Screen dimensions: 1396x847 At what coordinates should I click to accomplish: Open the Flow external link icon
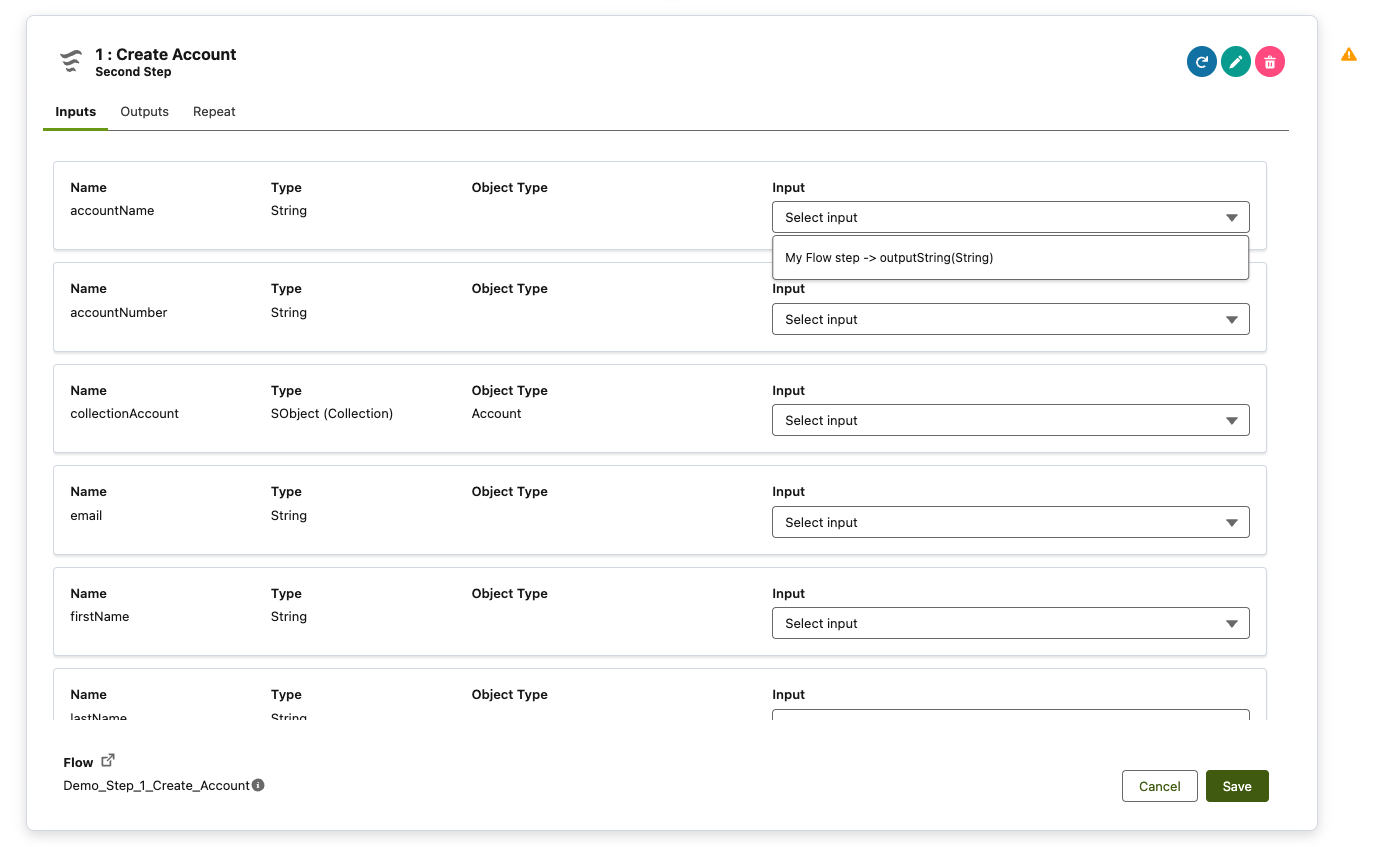point(107,758)
